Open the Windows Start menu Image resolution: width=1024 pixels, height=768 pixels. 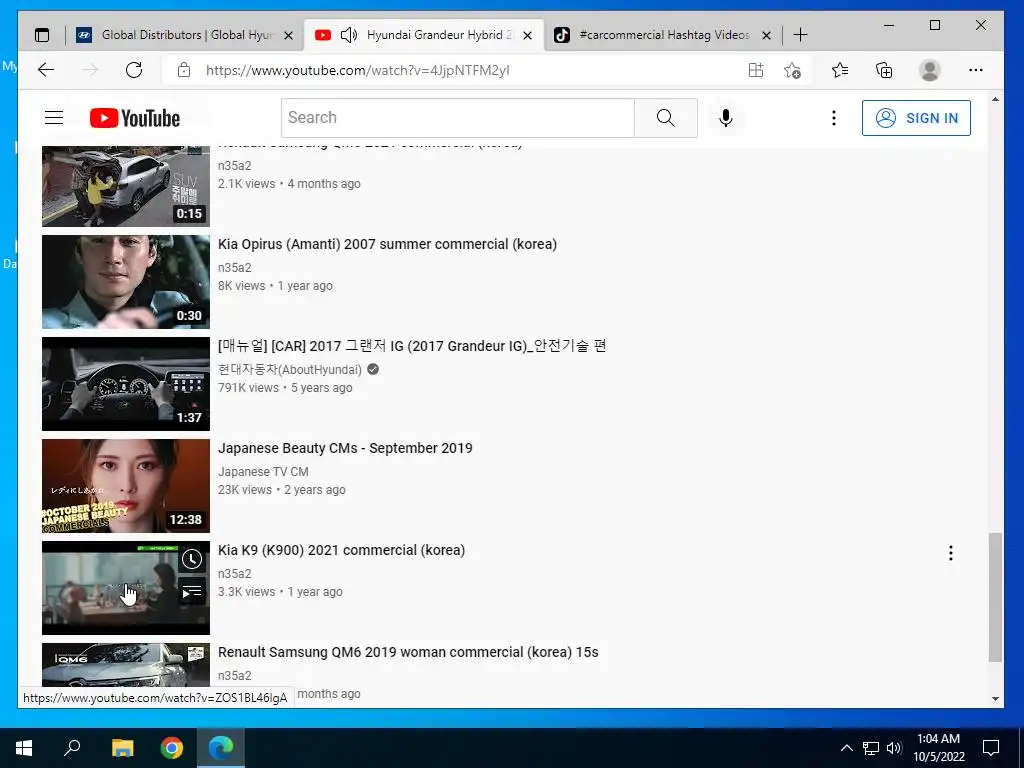24,748
